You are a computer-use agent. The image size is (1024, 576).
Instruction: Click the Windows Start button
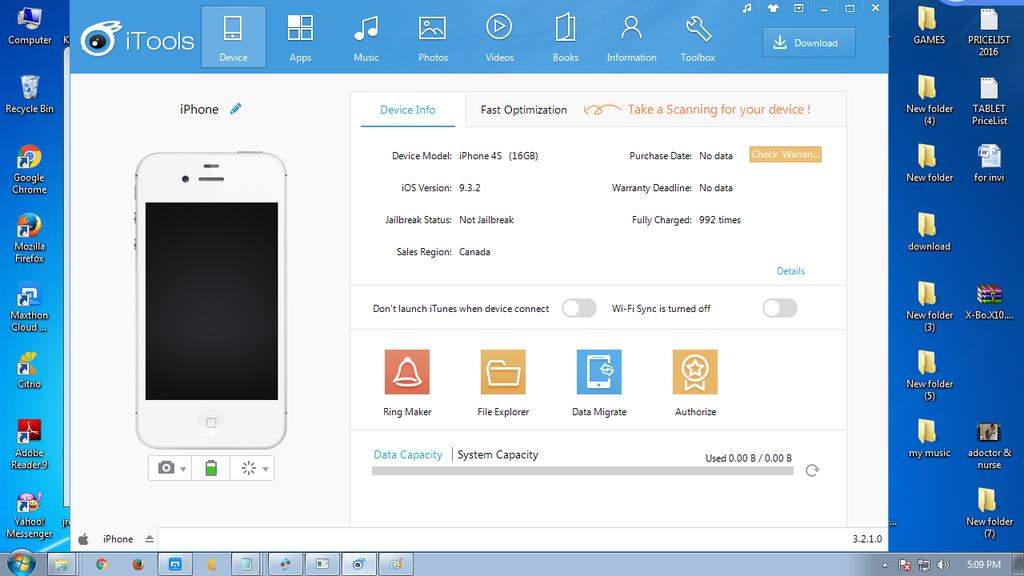[x=20, y=564]
